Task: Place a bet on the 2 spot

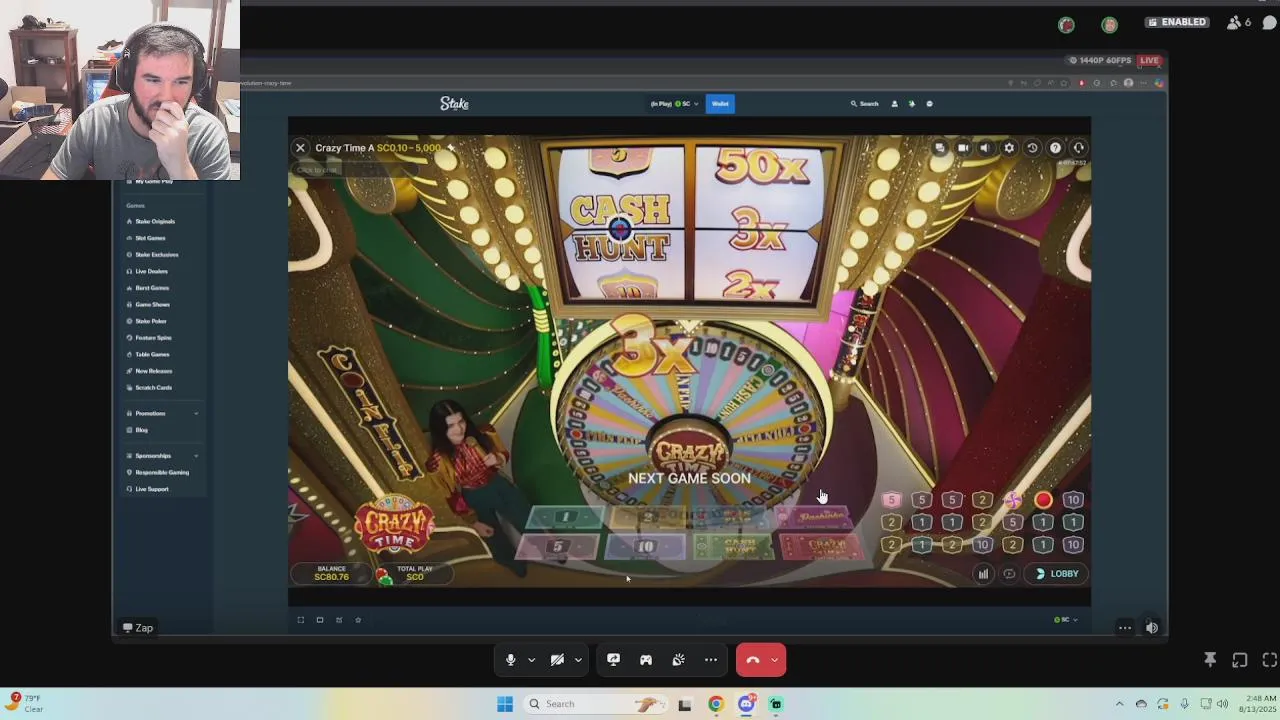Action: [650, 517]
